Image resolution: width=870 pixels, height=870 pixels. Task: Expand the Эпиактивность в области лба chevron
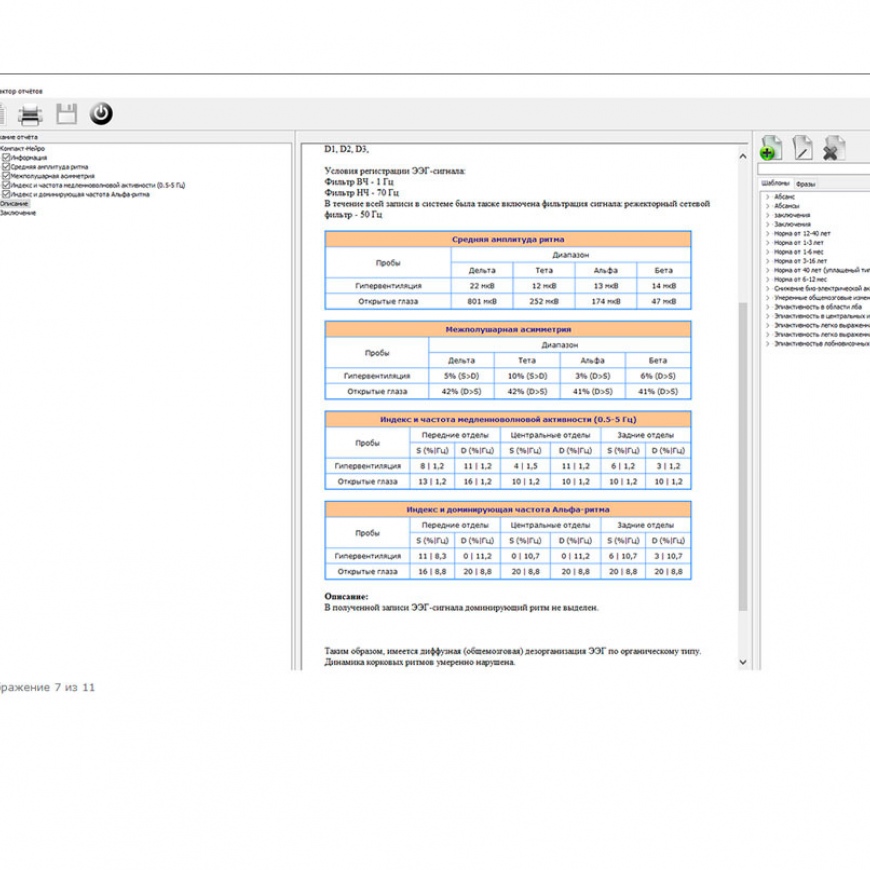click(x=767, y=307)
